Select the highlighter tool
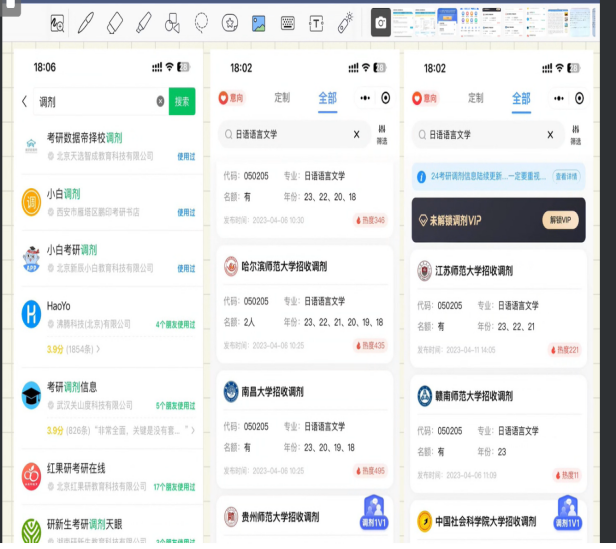The width and height of the screenshot is (616, 549). tap(143, 21)
